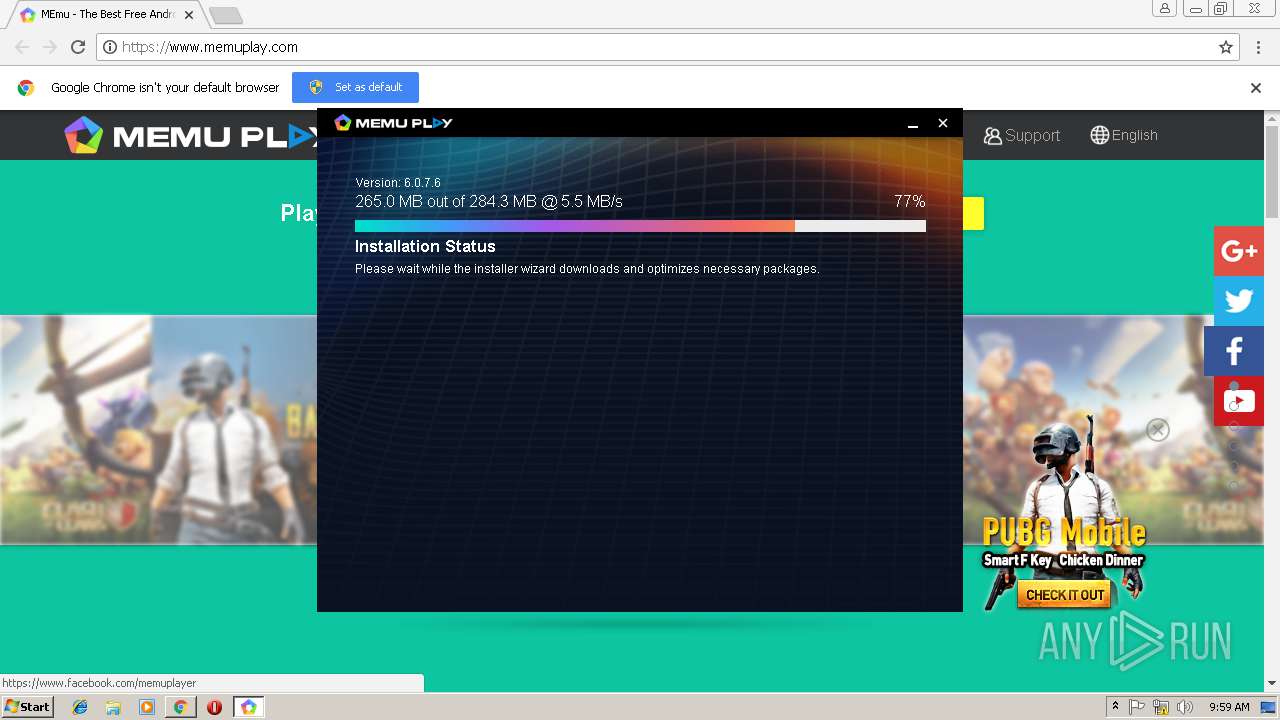
Task: Close the MEmu installer window
Action: (942, 123)
